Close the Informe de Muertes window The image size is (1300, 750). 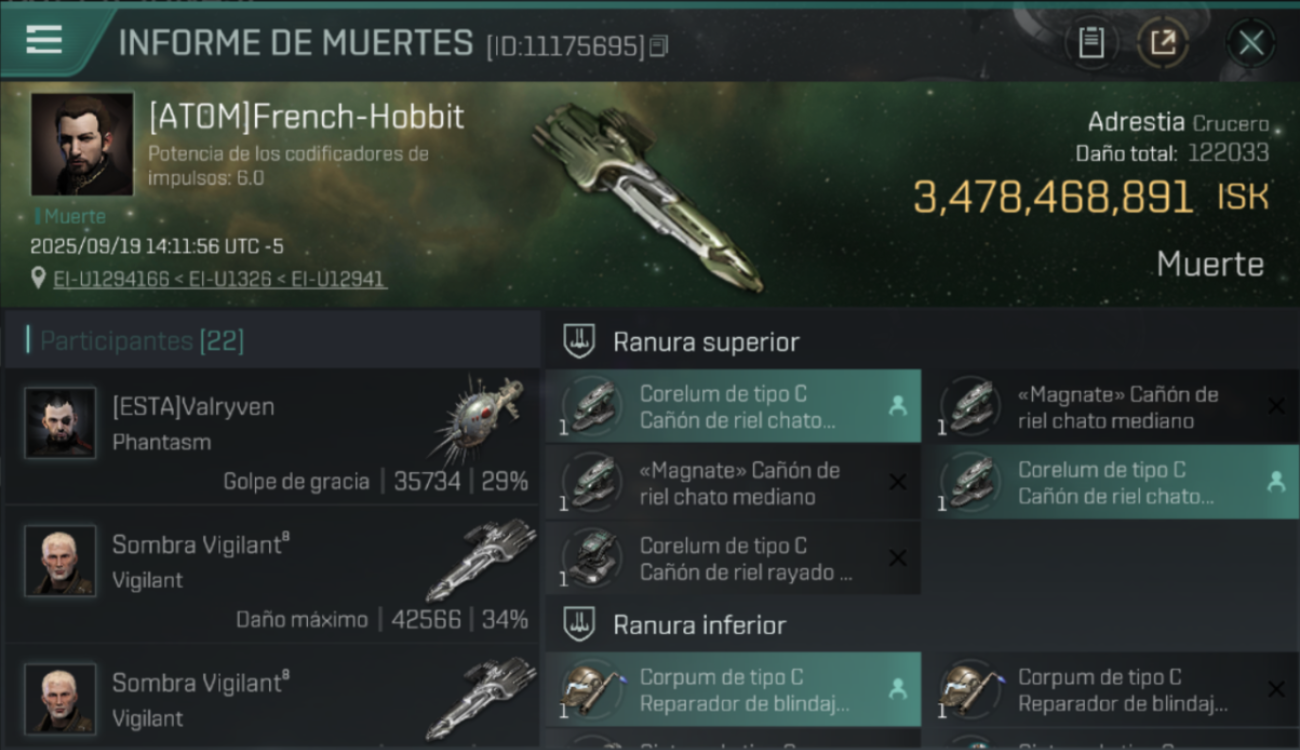click(x=1251, y=43)
